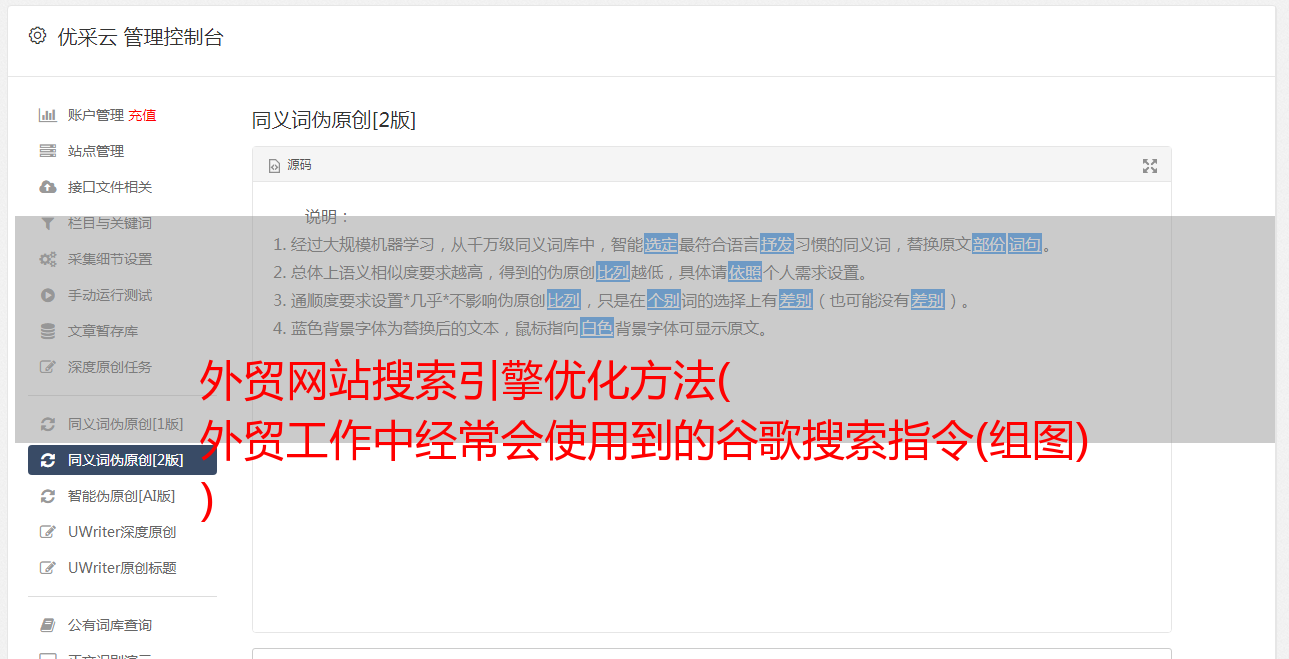Open UWriter原创标题 menu entry
1289x659 pixels.
point(122,568)
